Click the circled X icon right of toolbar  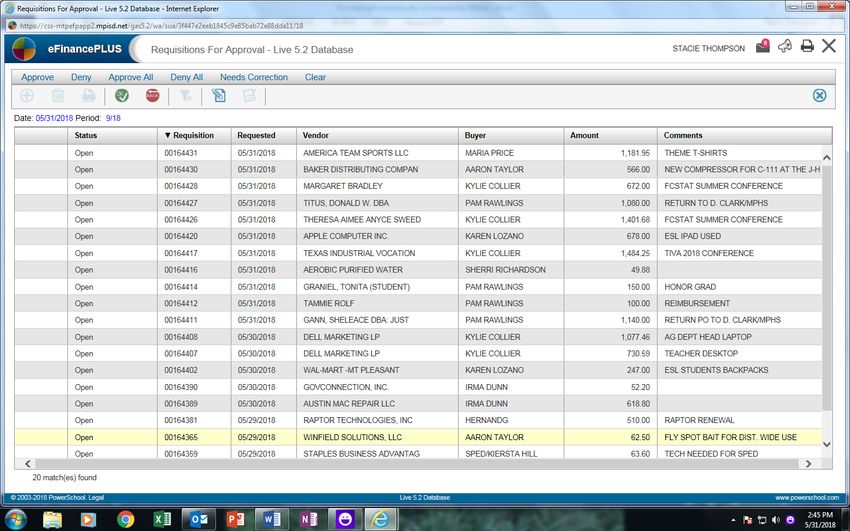(x=819, y=96)
